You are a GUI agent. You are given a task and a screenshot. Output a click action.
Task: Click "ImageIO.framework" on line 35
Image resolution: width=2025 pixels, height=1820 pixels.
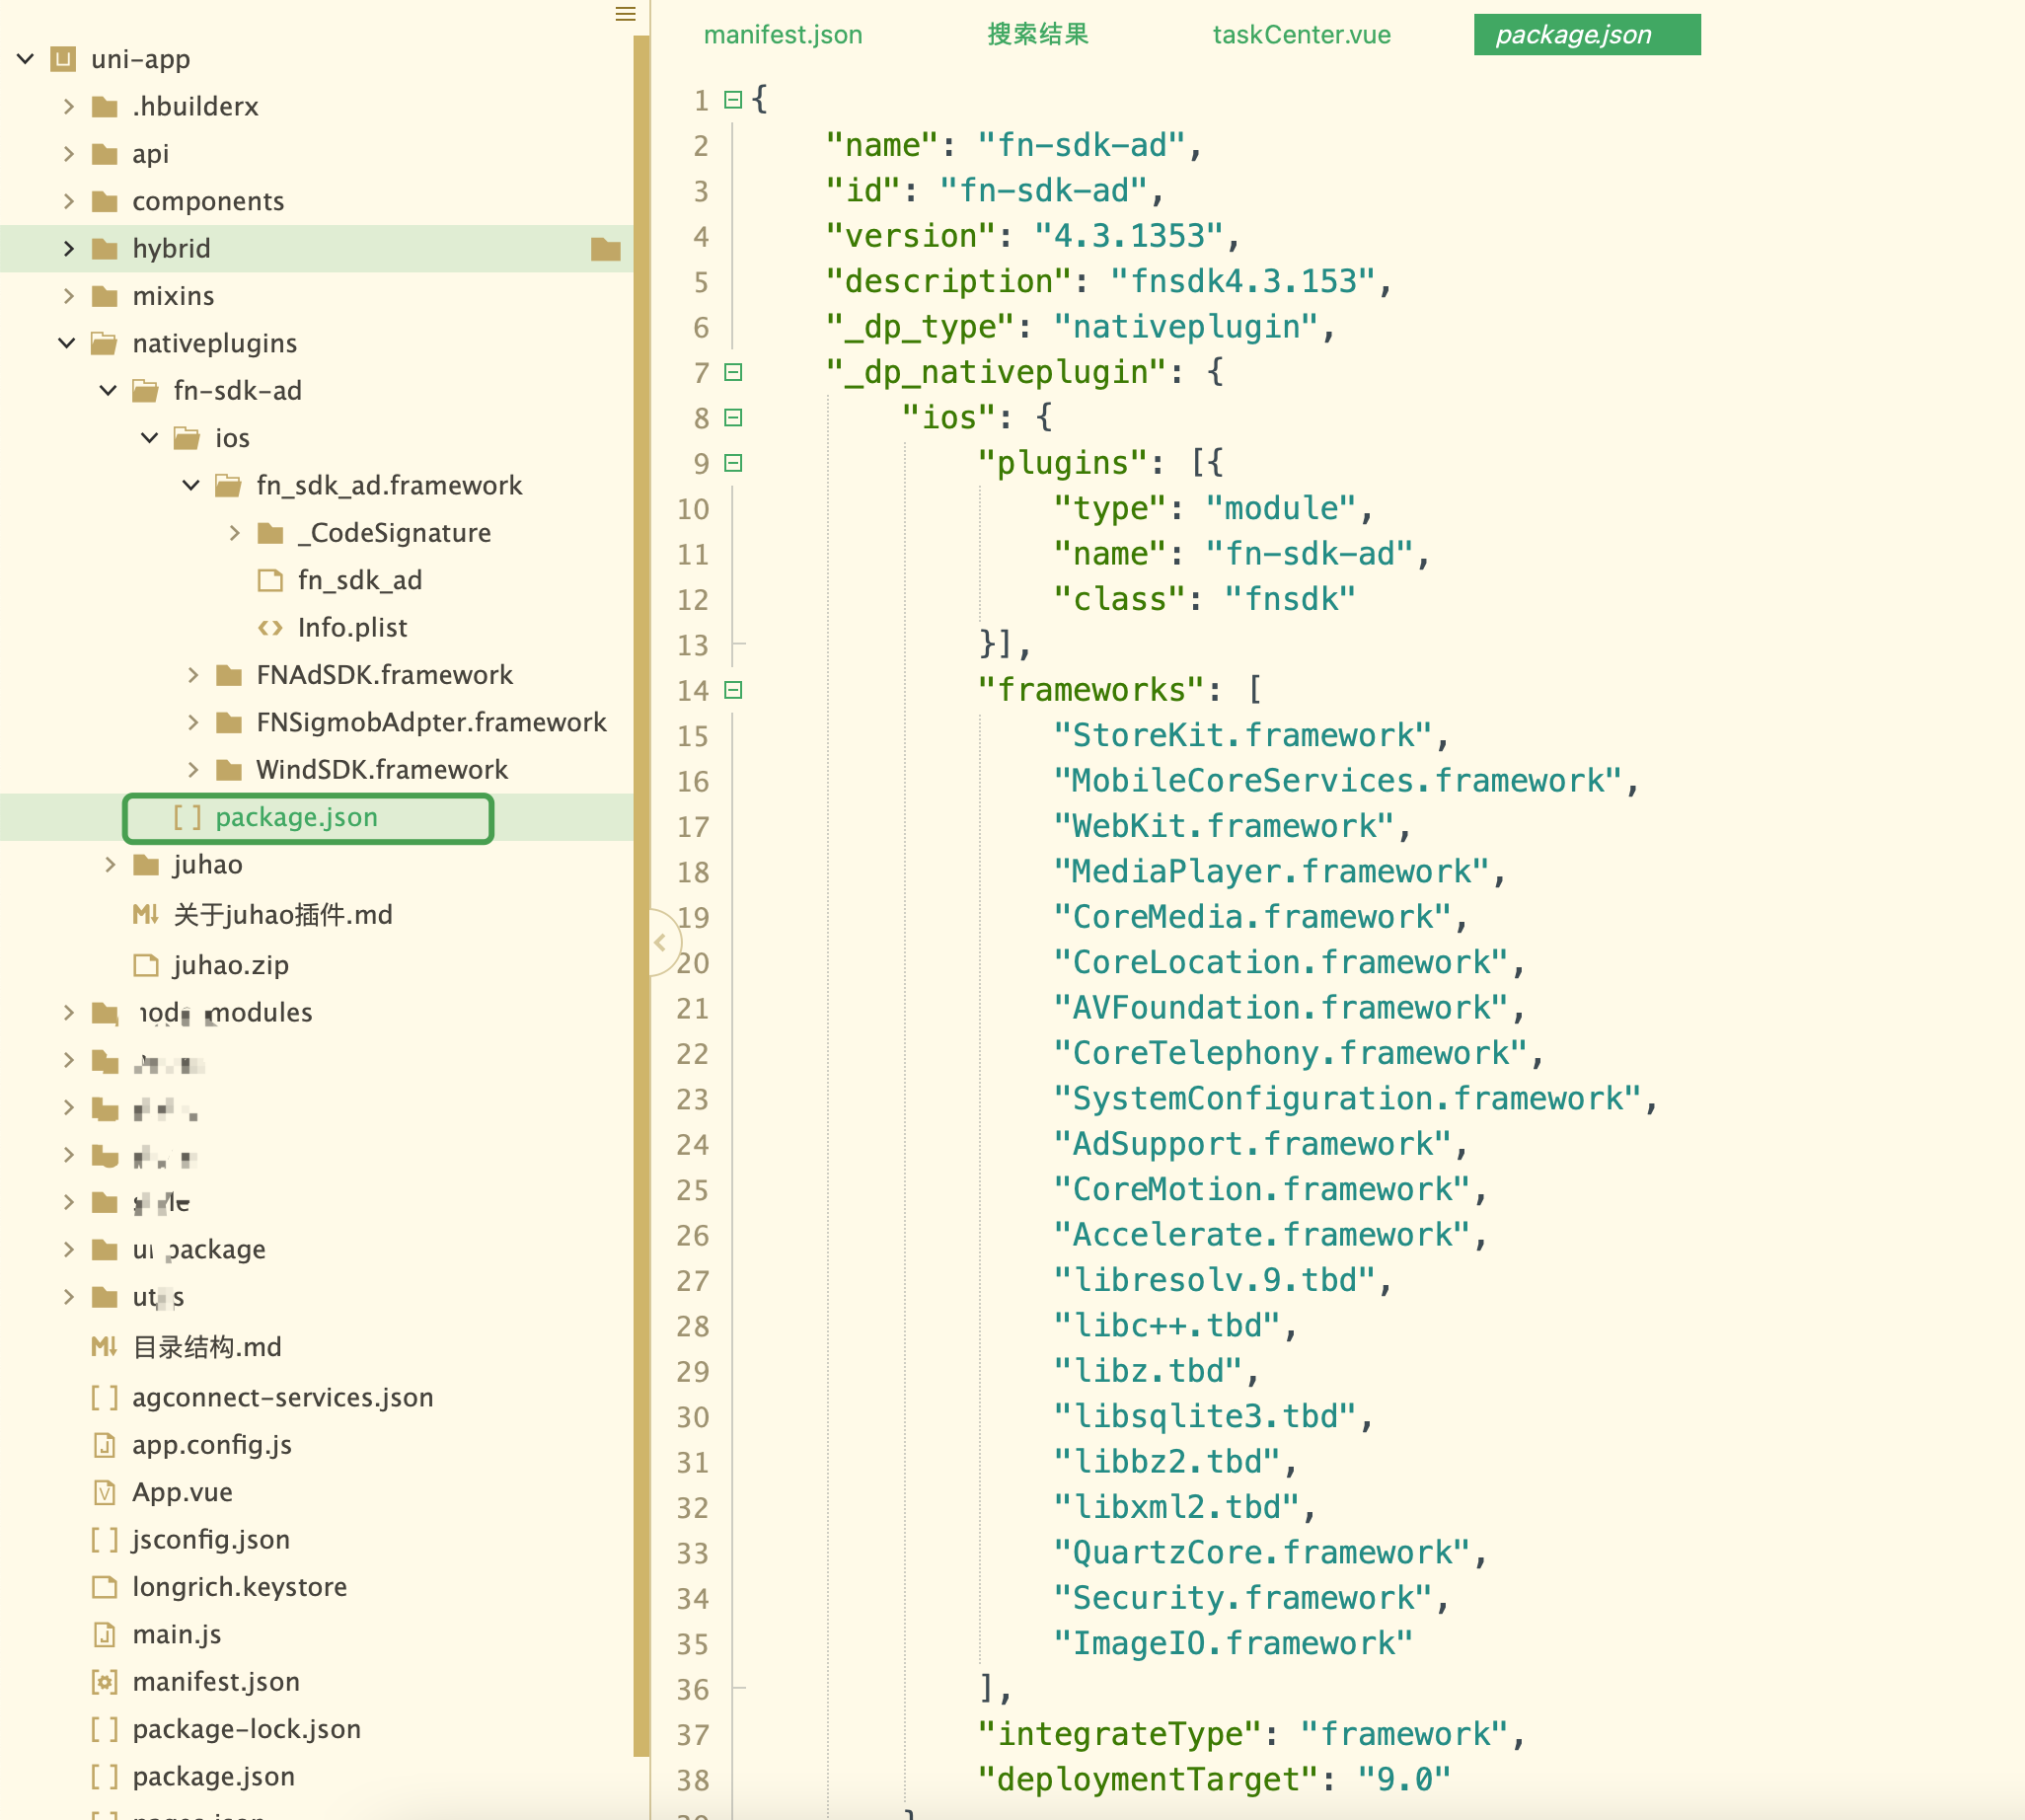click(1233, 1644)
